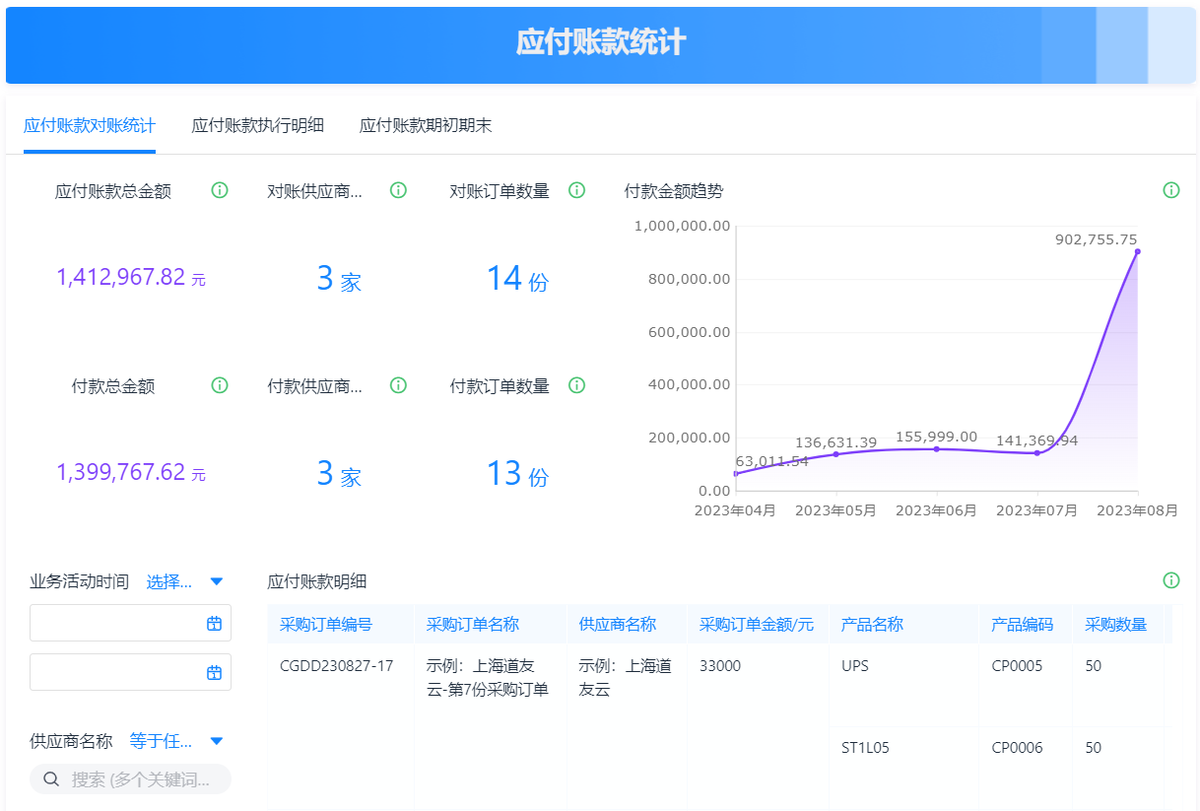The height and width of the screenshot is (811, 1200).
Task: Click info icon beside 付款供应商 card
Action: pyautogui.click(x=398, y=385)
